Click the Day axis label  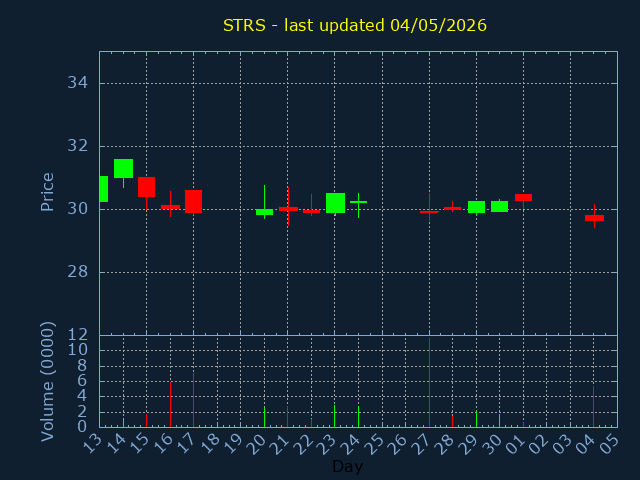point(347,466)
